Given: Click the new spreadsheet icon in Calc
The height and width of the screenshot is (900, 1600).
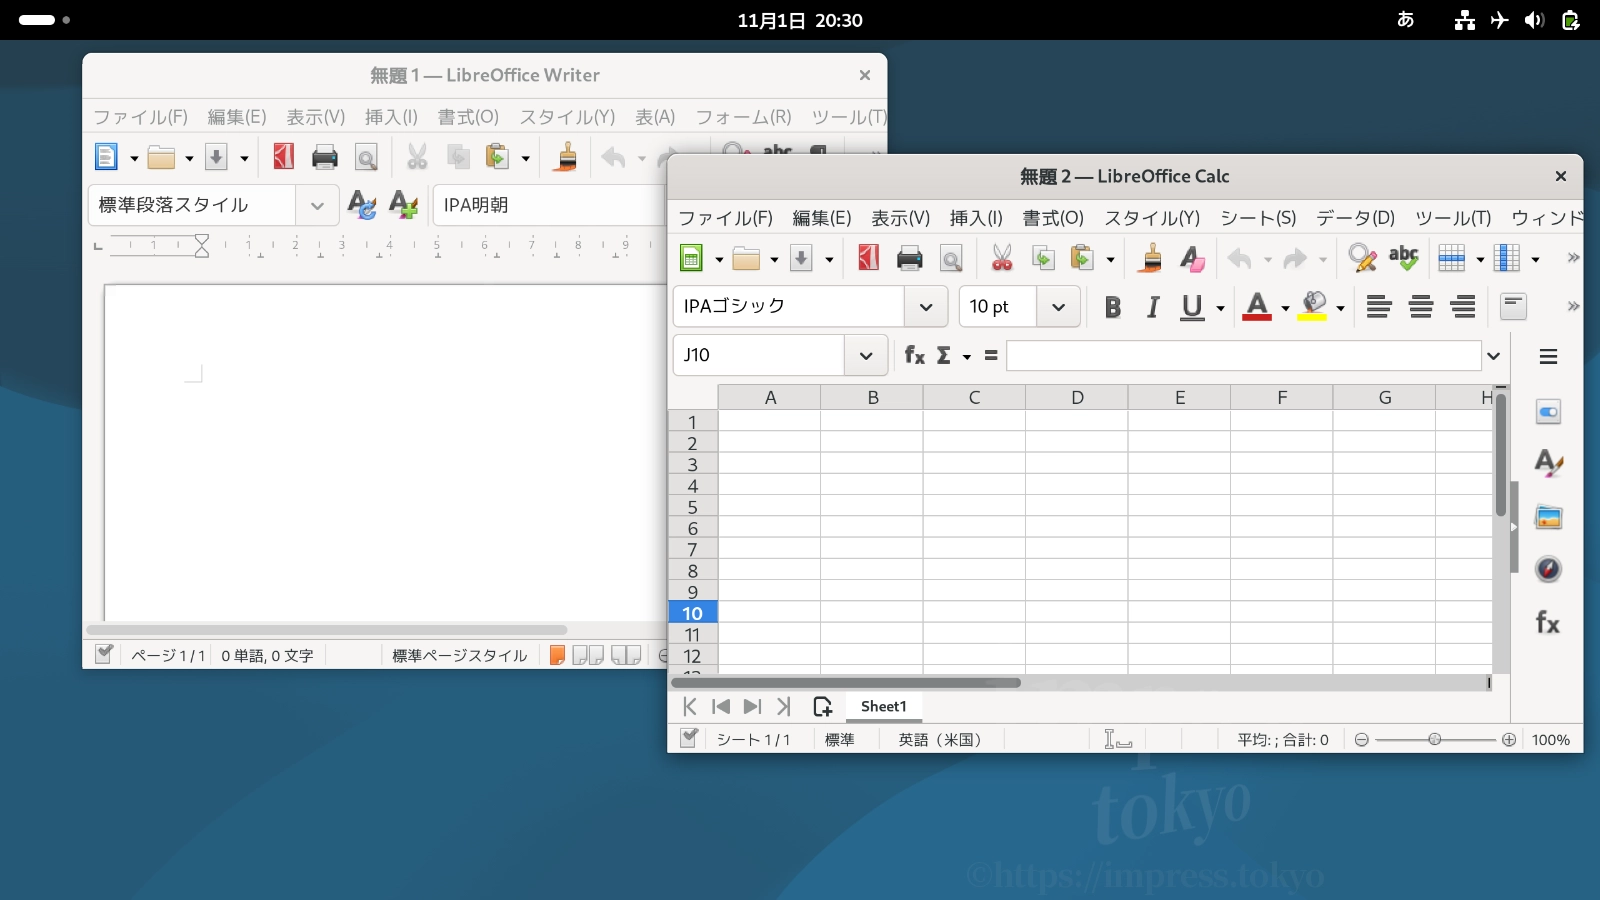Looking at the screenshot, I should point(691,258).
